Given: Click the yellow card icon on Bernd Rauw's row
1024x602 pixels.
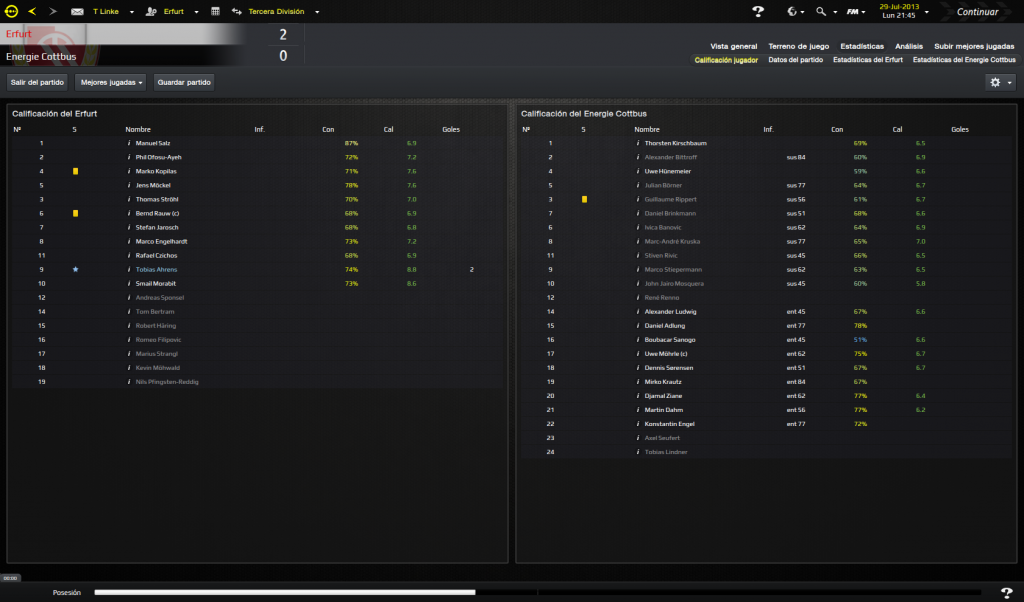Looking at the screenshot, I should click(x=76, y=214).
